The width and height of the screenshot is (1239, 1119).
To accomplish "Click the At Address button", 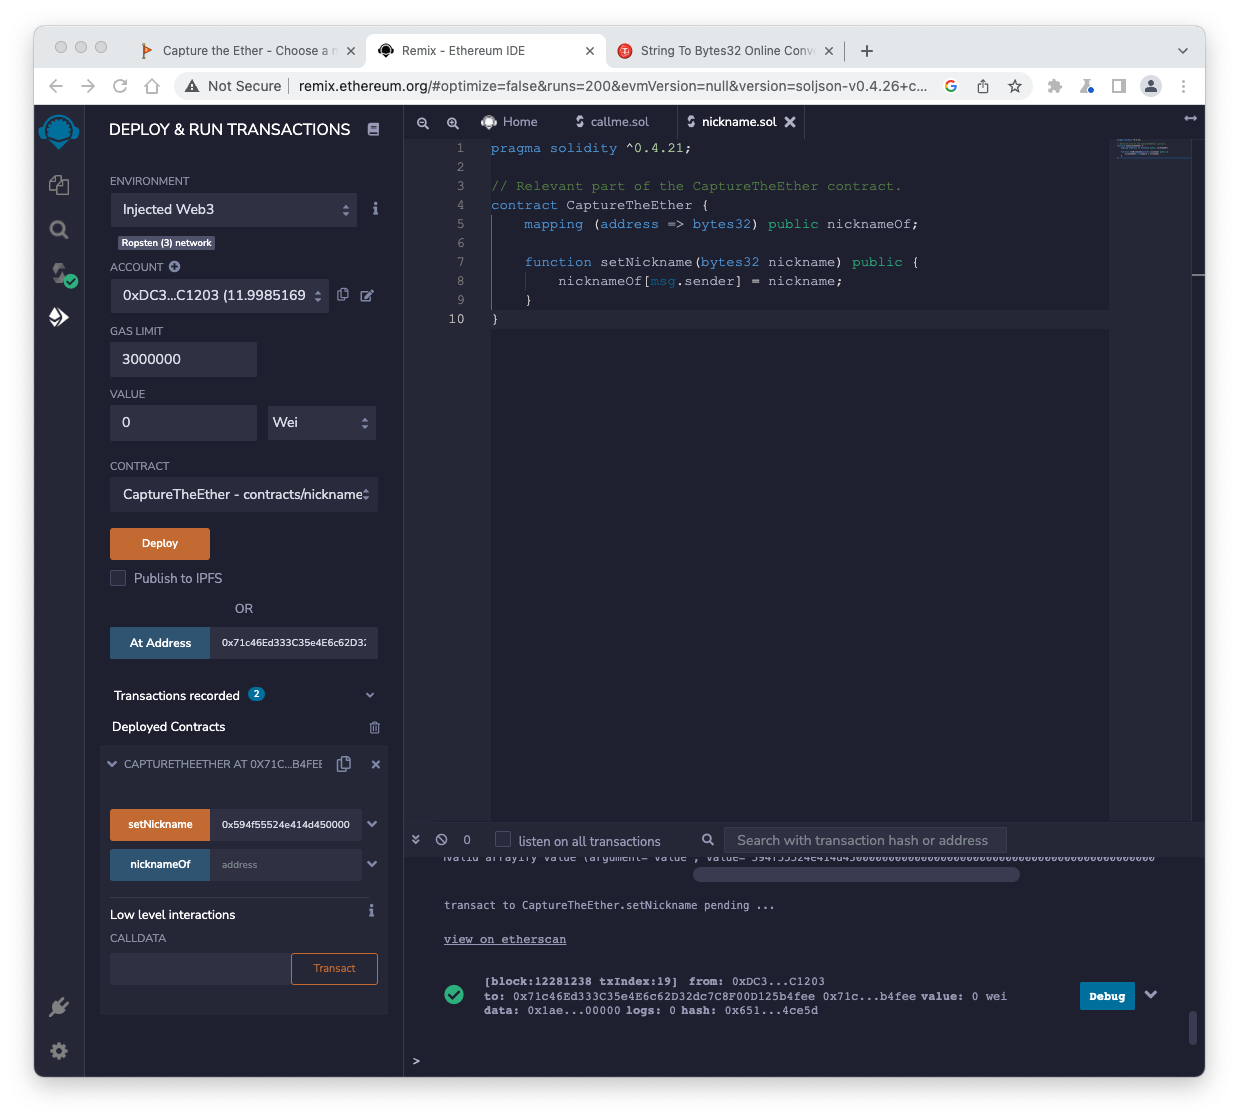I will point(160,643).
